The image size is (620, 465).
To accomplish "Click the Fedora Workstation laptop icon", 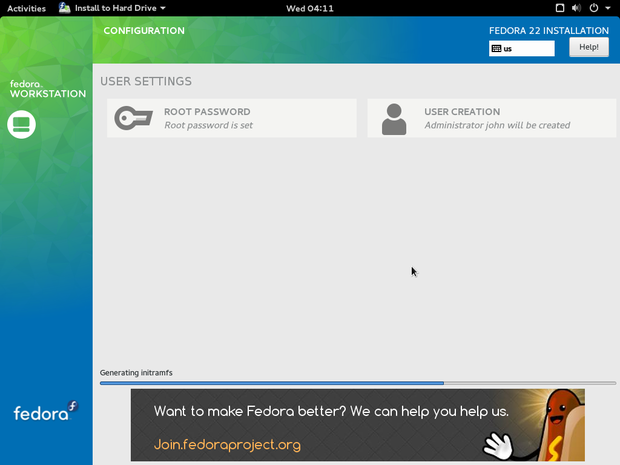I will 21,125.
